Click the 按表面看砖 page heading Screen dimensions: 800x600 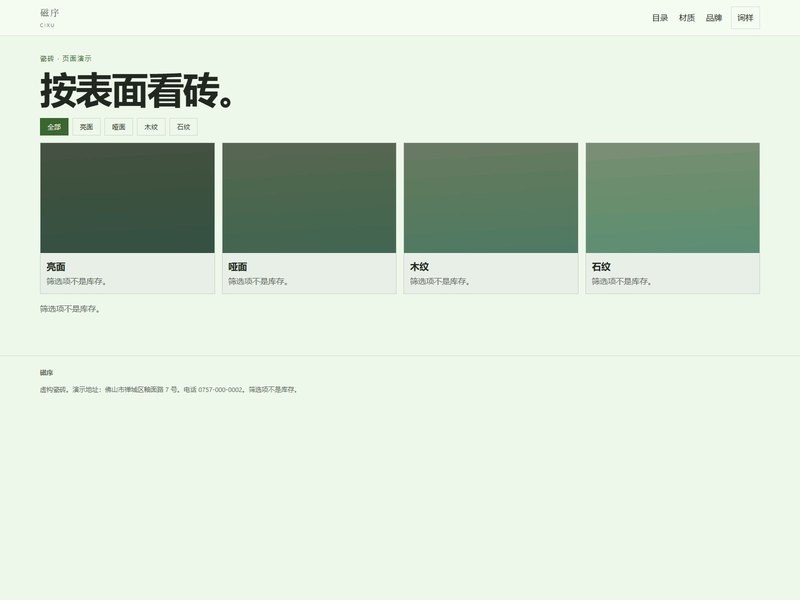pyautogui.click(x=137, y=91)
